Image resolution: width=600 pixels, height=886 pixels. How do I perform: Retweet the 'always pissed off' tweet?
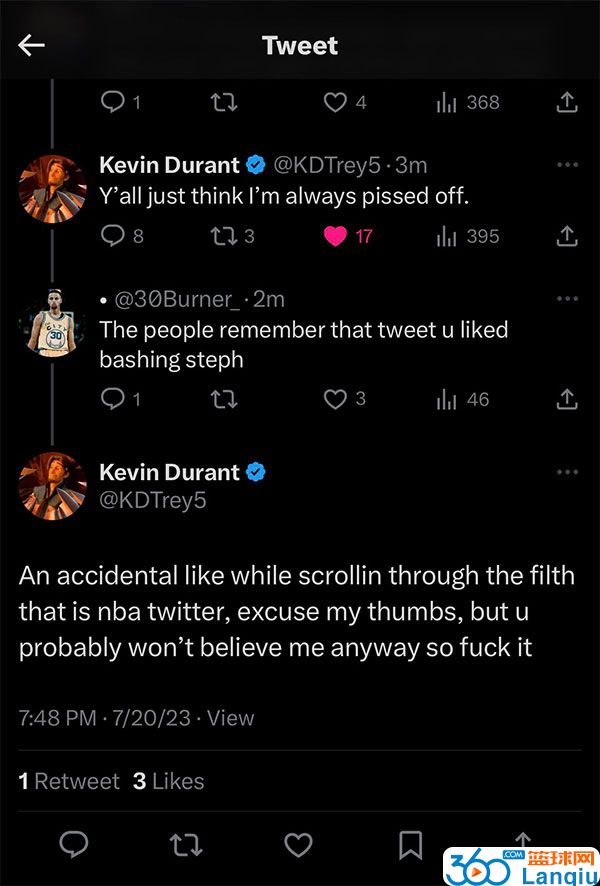coord(224,236)
